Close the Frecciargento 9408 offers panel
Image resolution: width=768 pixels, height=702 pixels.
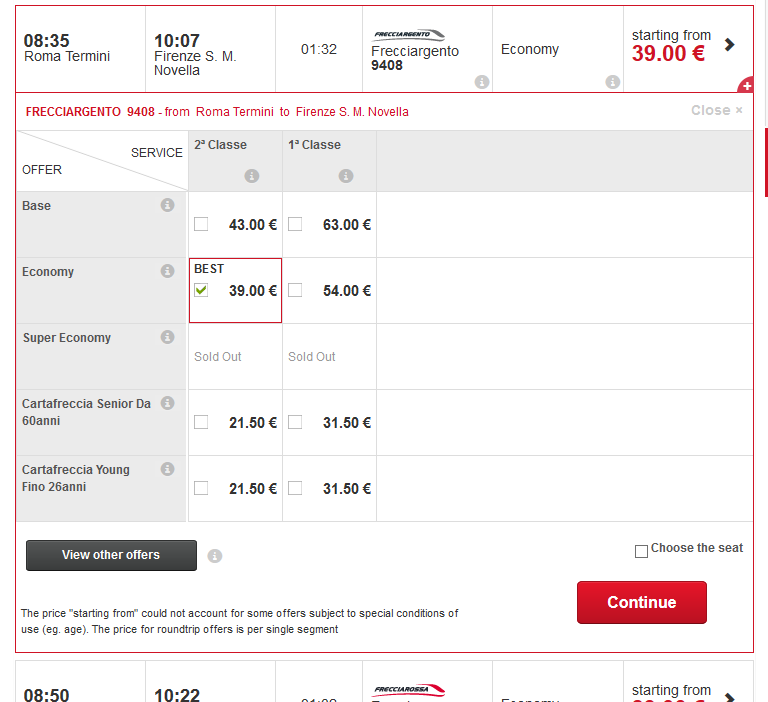point(717,110)
